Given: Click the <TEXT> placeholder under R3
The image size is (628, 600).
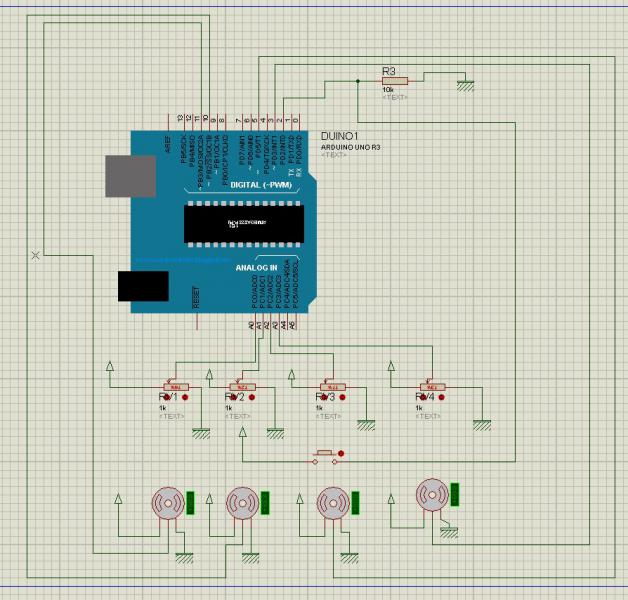Looking at the screenshot, I should point(395,97).
